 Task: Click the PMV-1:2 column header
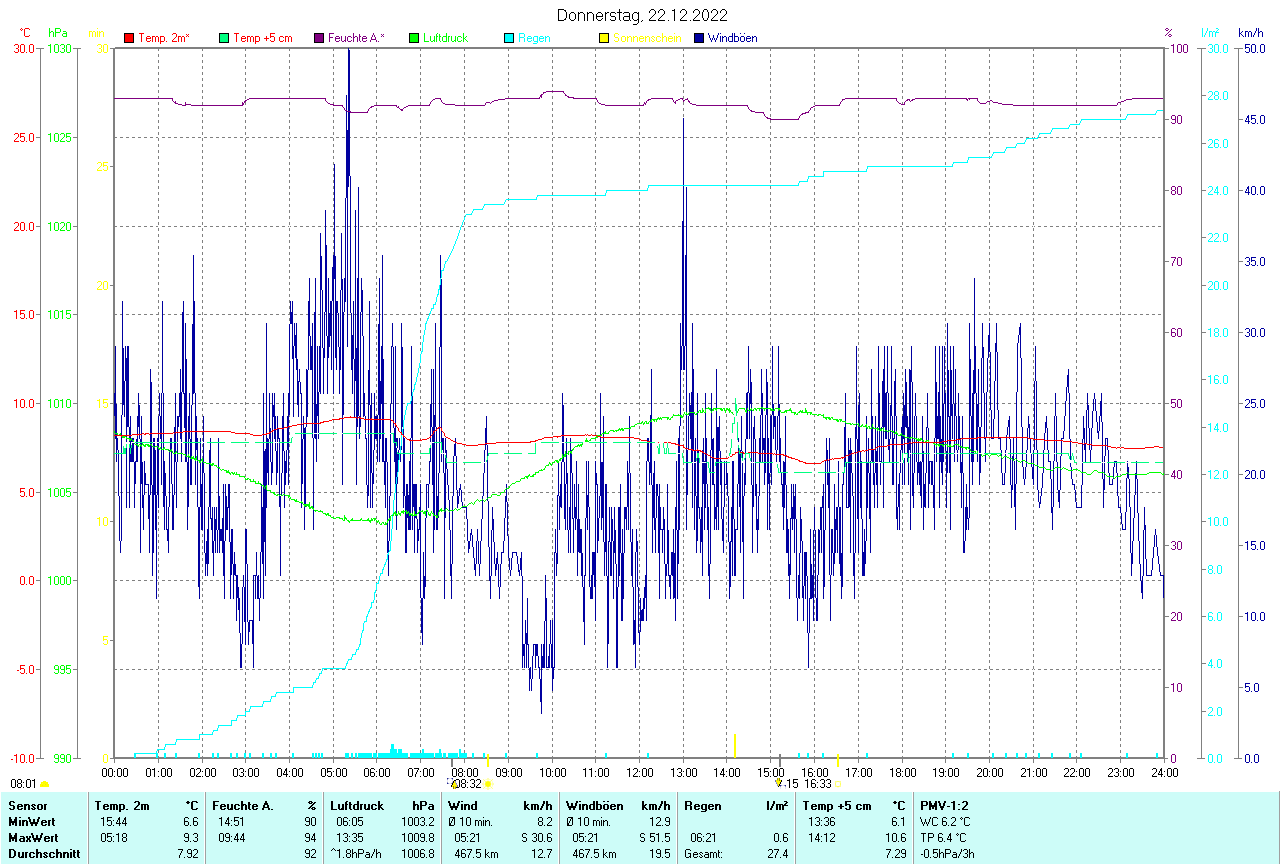[x=944, y=805]
